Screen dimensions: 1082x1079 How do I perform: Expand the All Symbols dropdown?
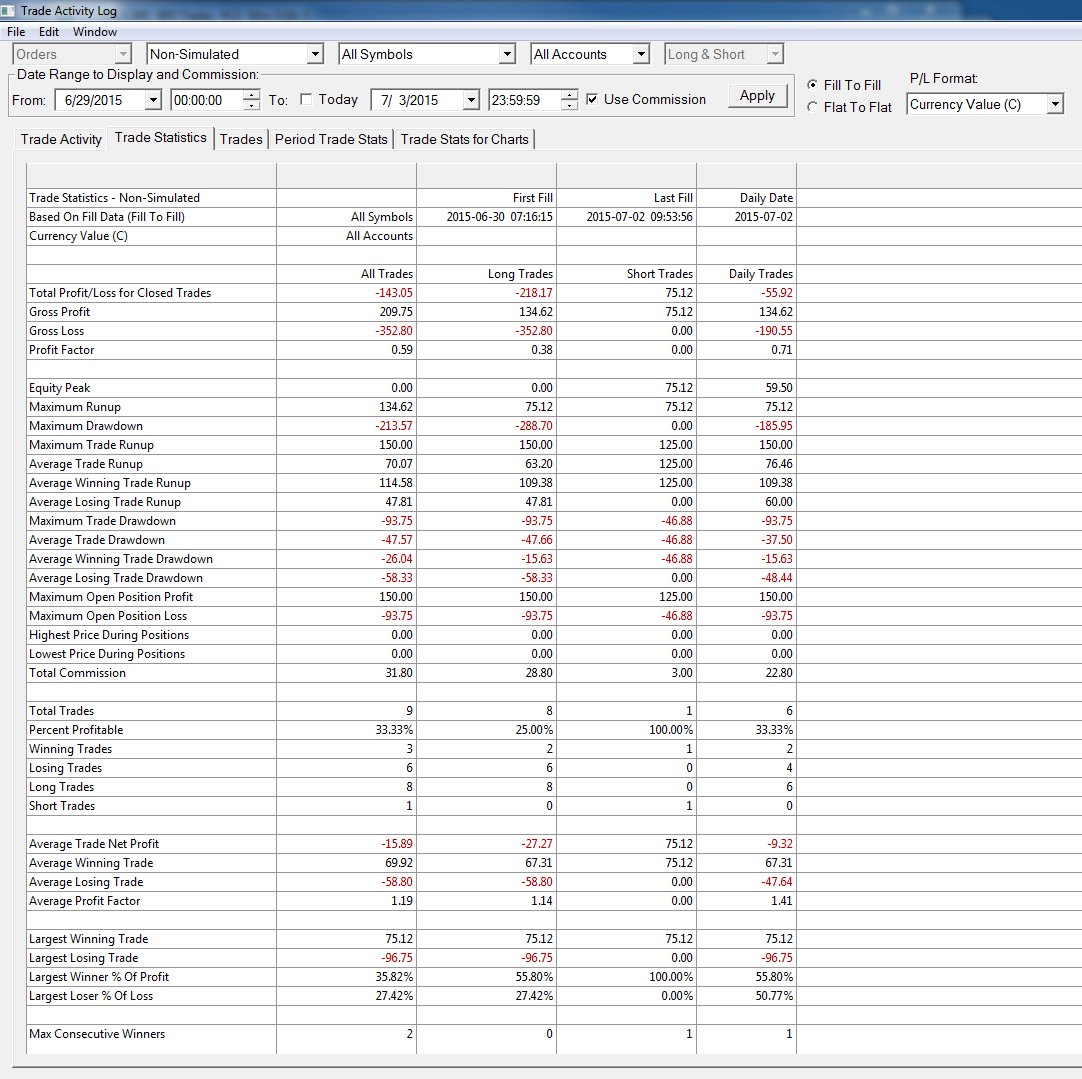point(507,54)
